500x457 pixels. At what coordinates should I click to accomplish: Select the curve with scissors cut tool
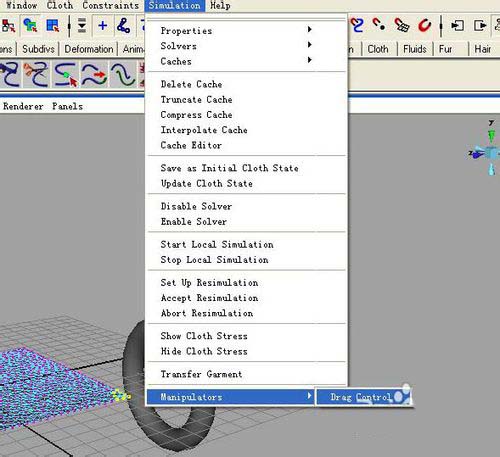pos(35,74)
